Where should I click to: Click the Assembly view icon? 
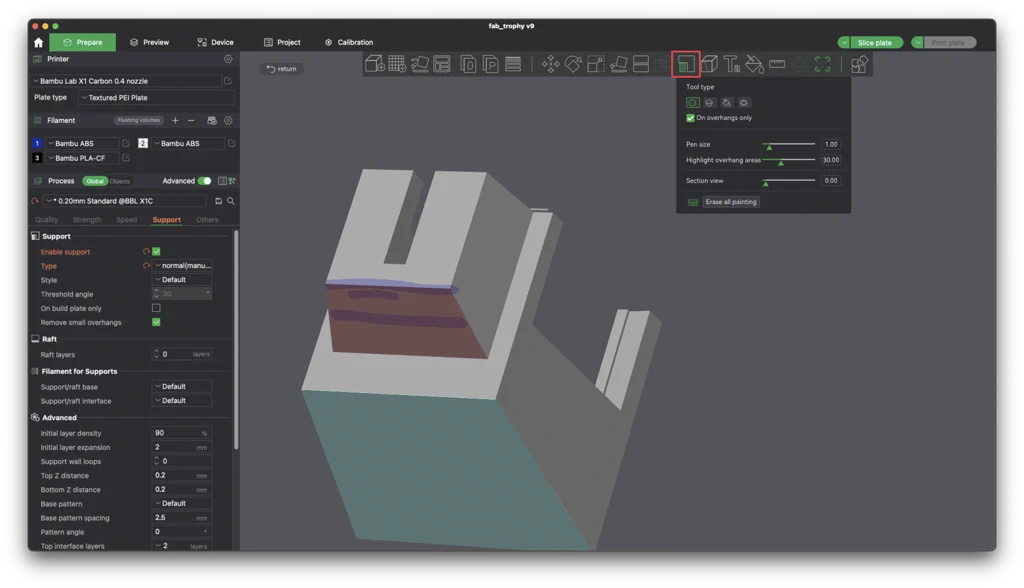click(x=859, y=64)
